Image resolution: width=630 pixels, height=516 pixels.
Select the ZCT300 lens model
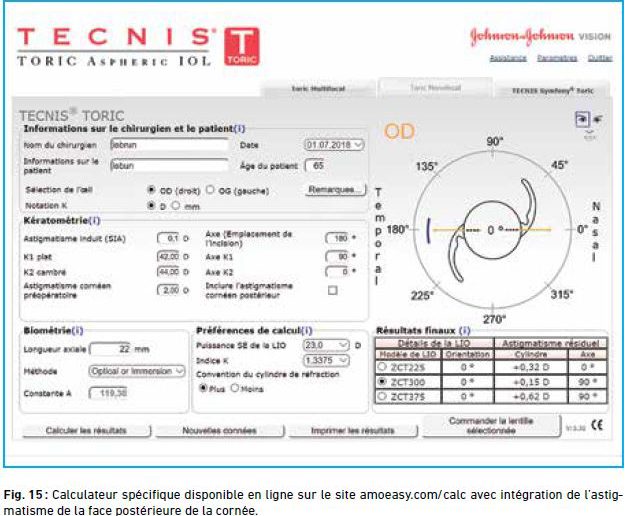click(x=382, y=381)
